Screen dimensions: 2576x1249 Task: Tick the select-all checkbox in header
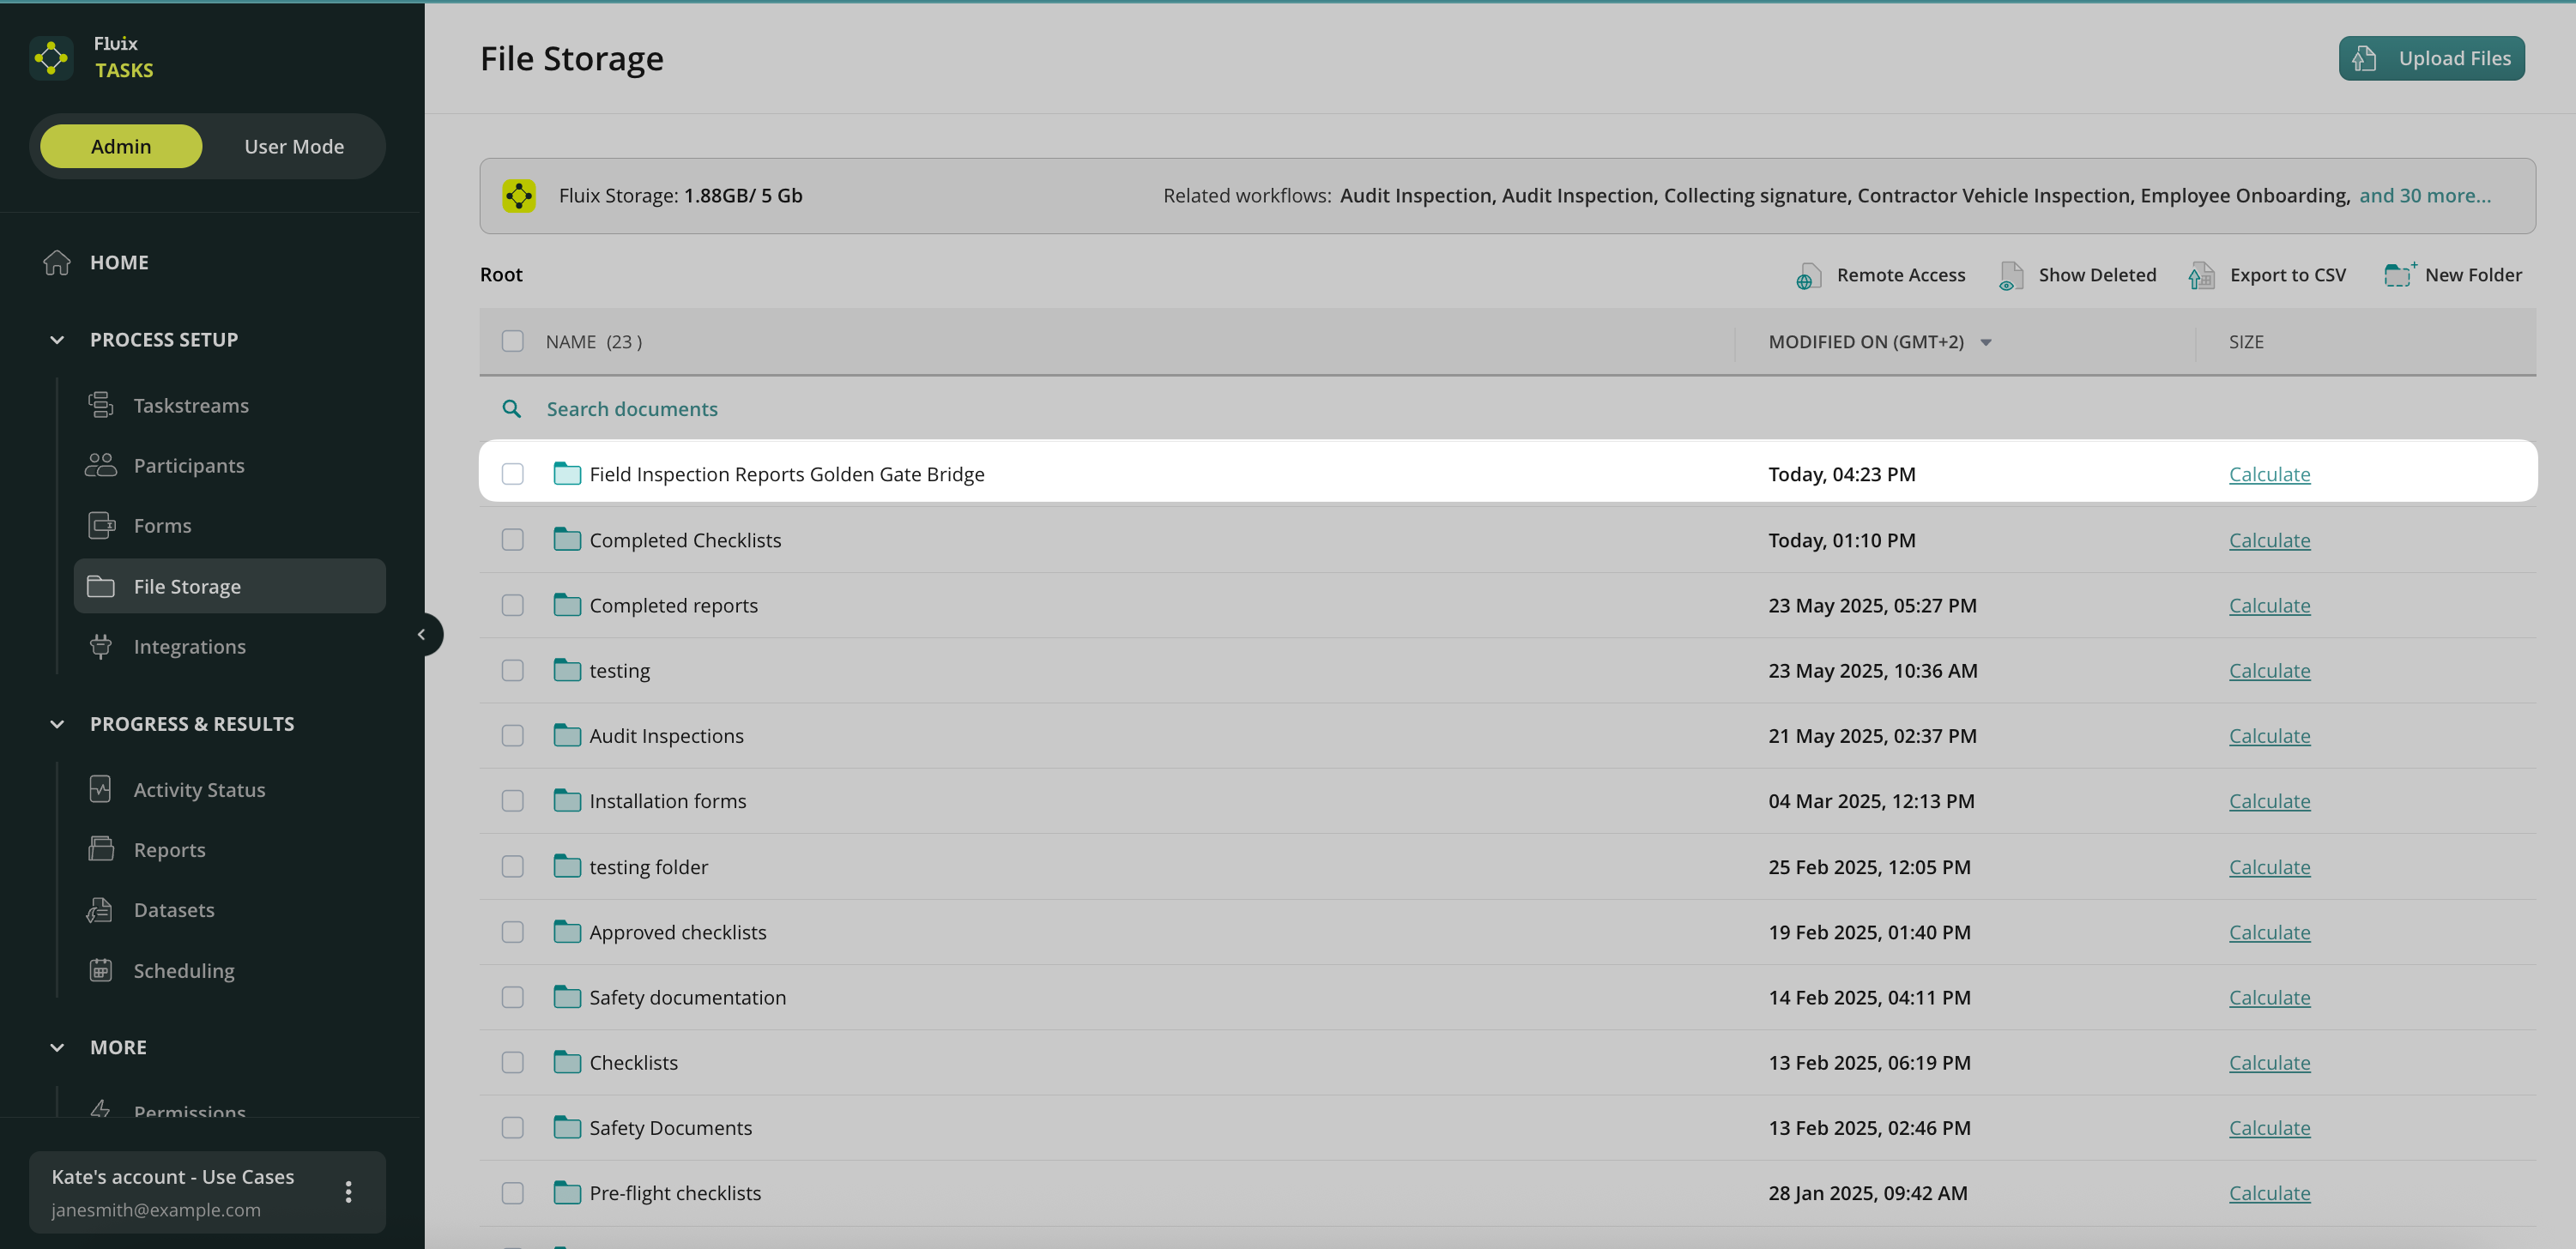click(512, 342)
